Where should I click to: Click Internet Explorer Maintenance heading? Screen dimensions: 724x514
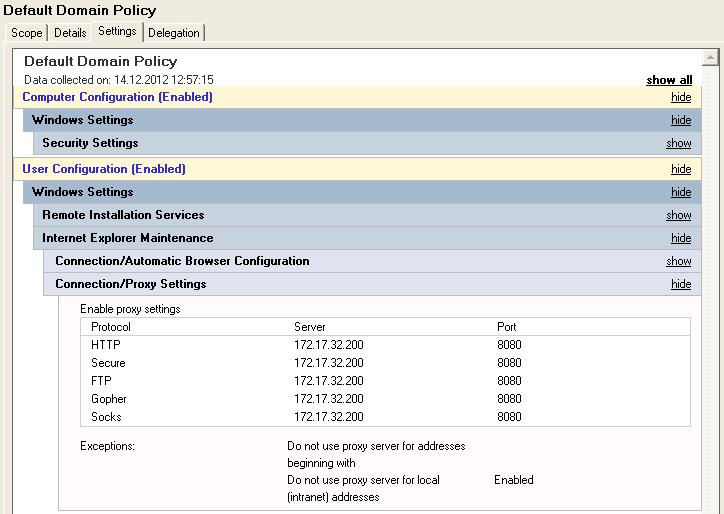127,238
